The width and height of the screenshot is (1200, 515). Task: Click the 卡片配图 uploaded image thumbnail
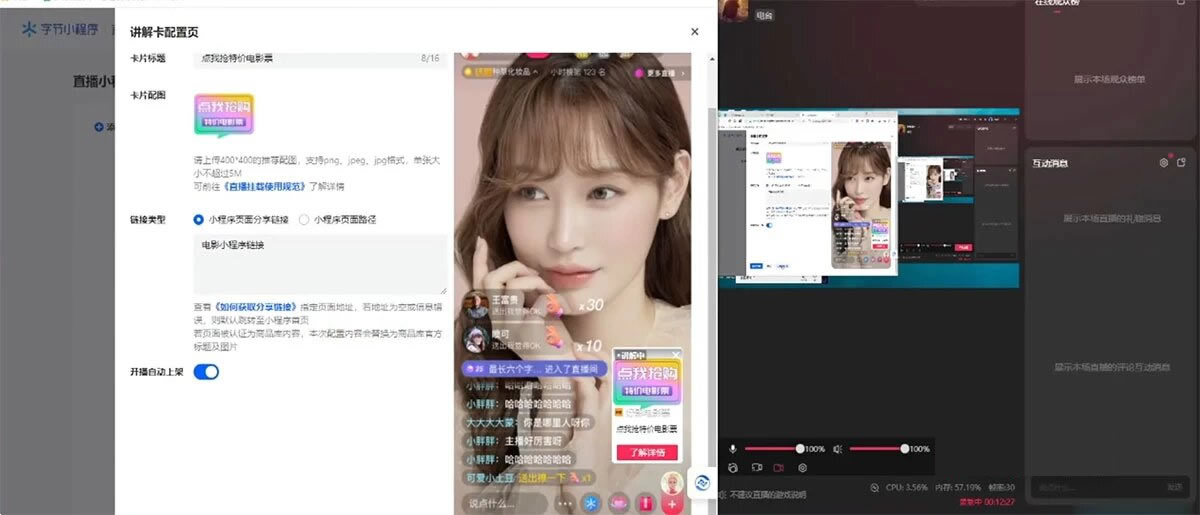click(x=223, y=116)
